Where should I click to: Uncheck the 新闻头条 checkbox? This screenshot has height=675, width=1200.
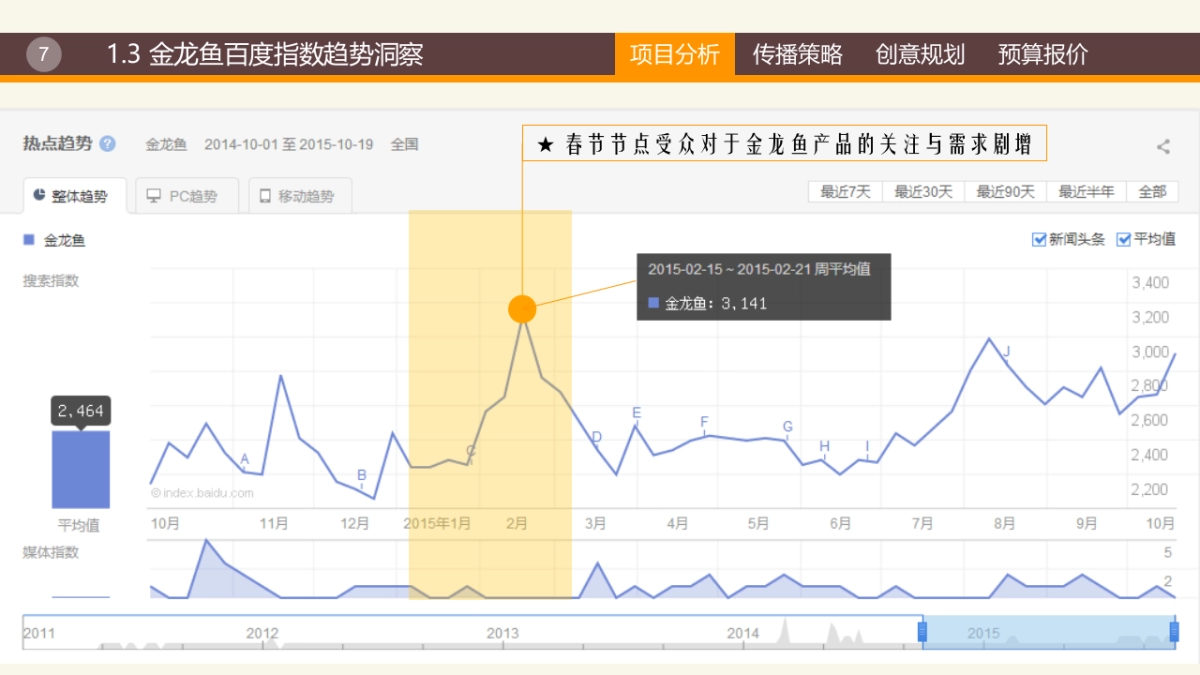(1038, 240)
